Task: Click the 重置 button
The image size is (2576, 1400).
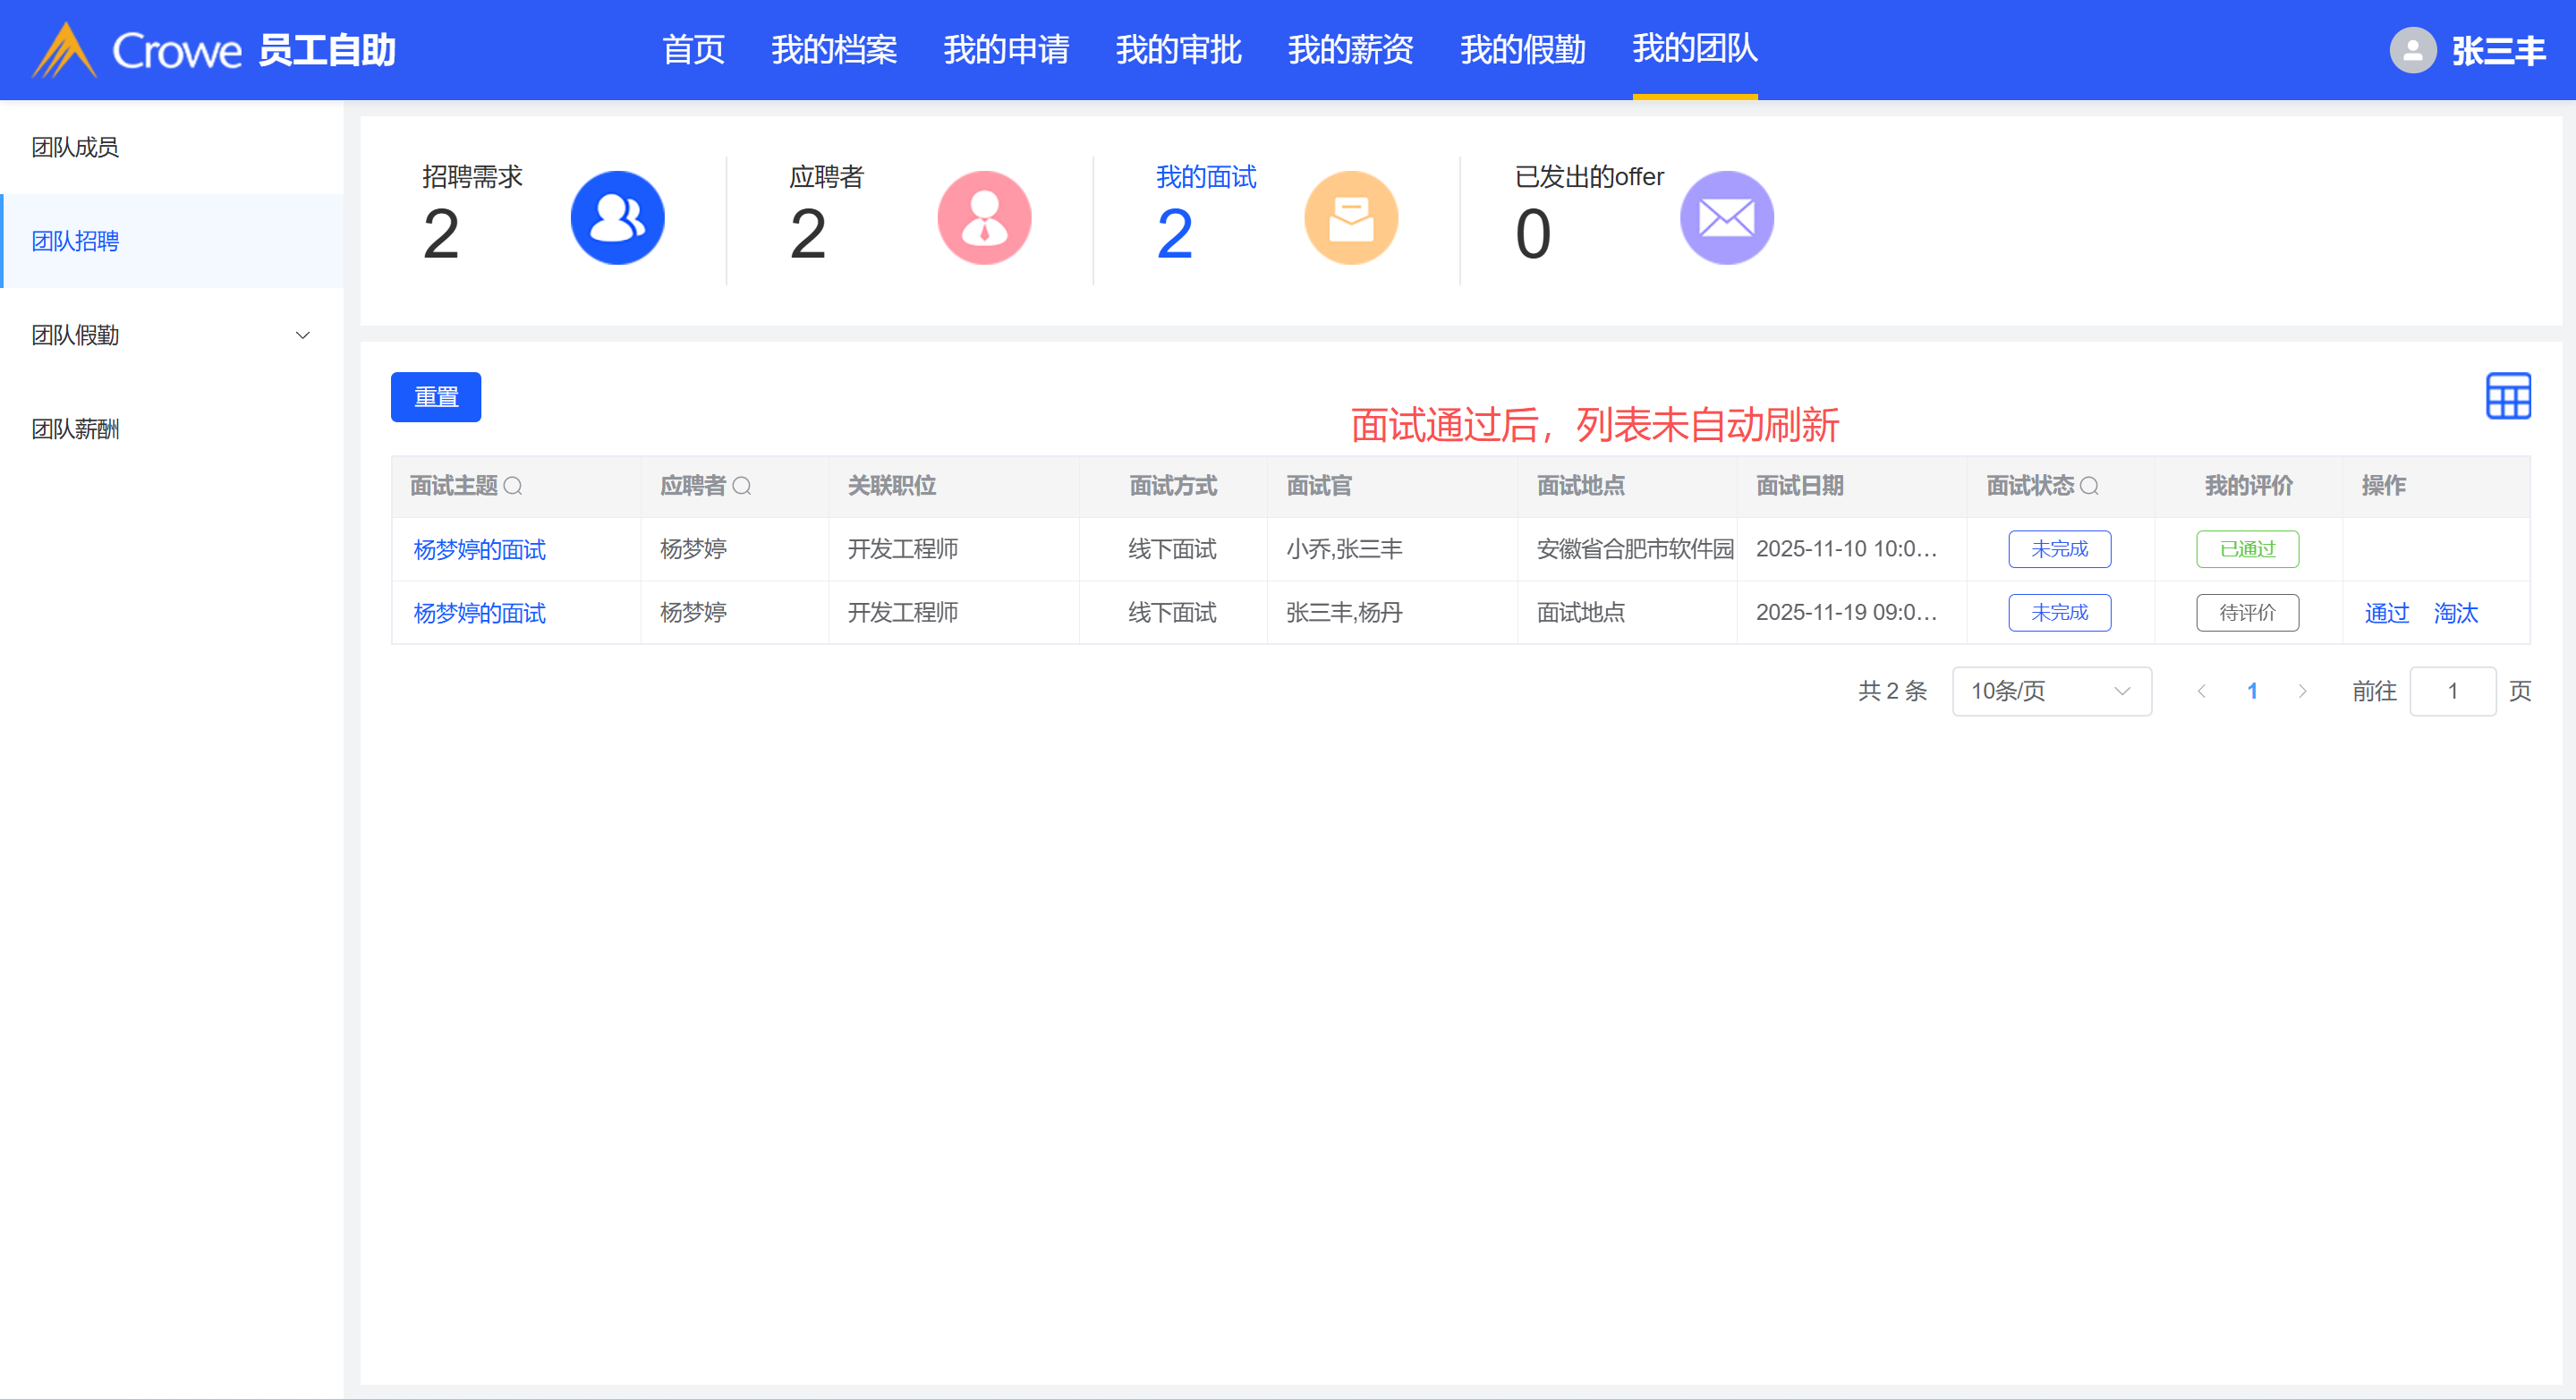Action: [436, 397]
